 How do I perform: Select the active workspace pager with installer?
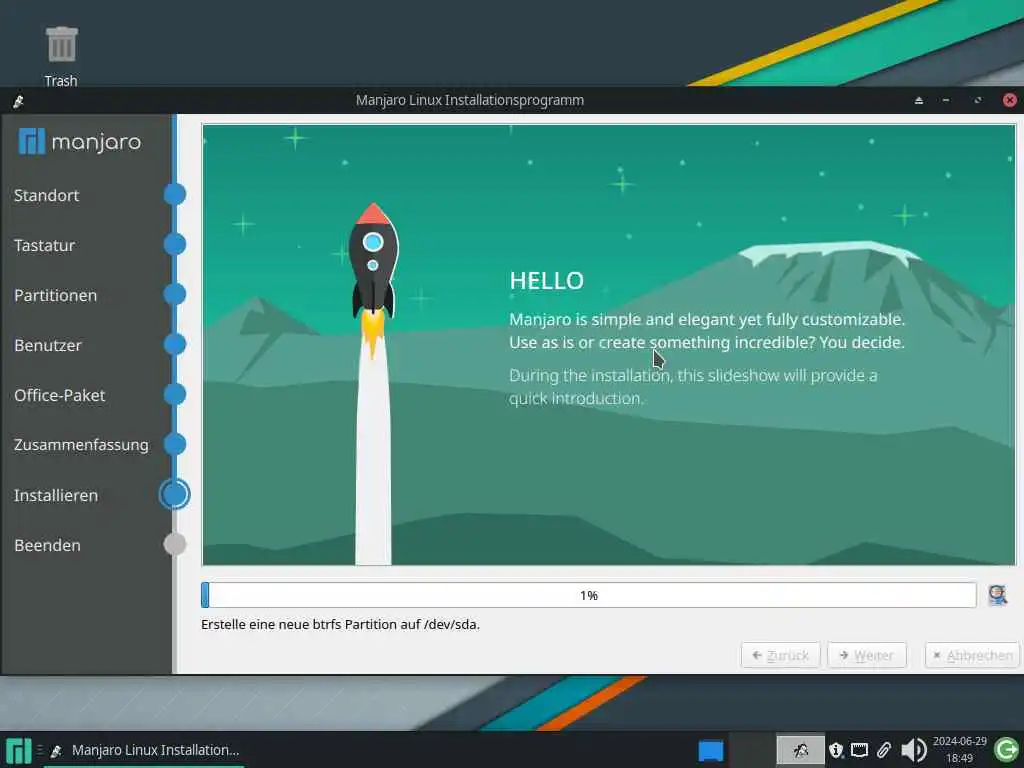click(x=800, y=750)
